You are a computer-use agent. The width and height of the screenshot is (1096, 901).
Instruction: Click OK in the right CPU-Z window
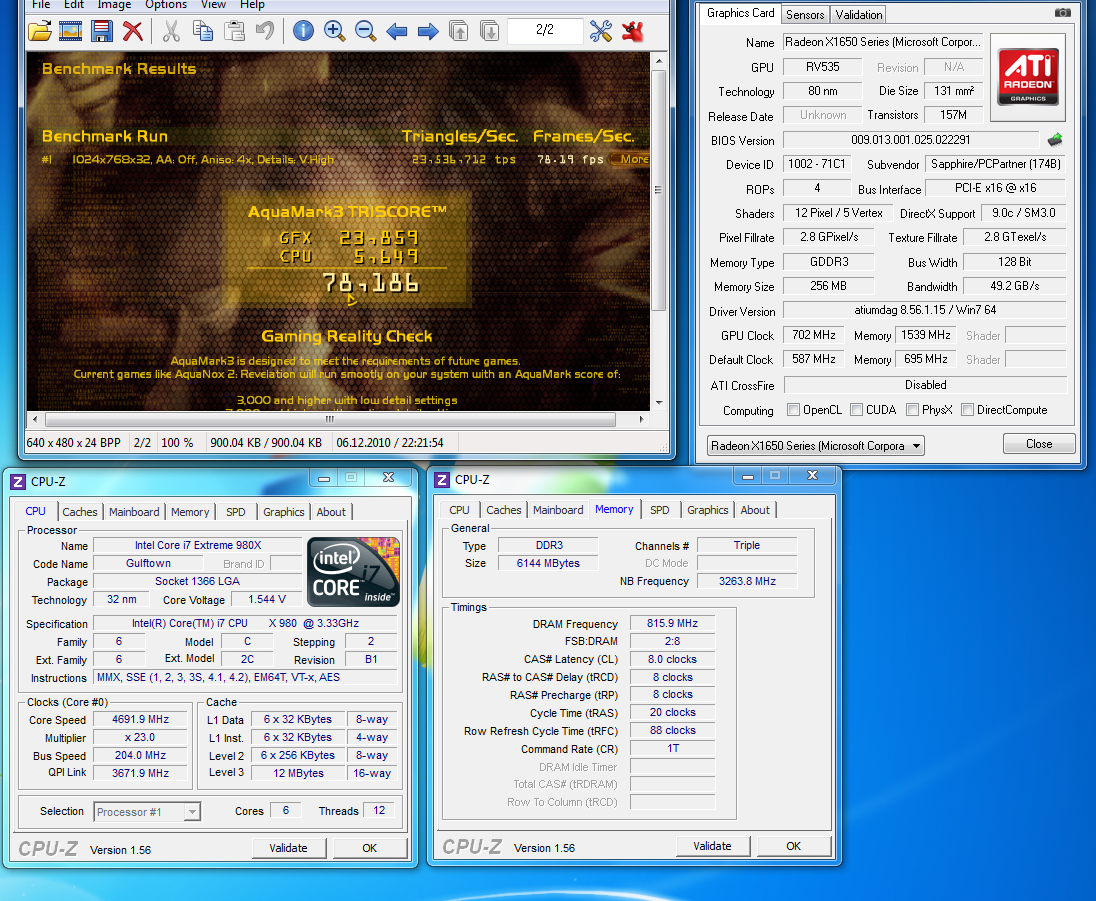coord(793,846)
